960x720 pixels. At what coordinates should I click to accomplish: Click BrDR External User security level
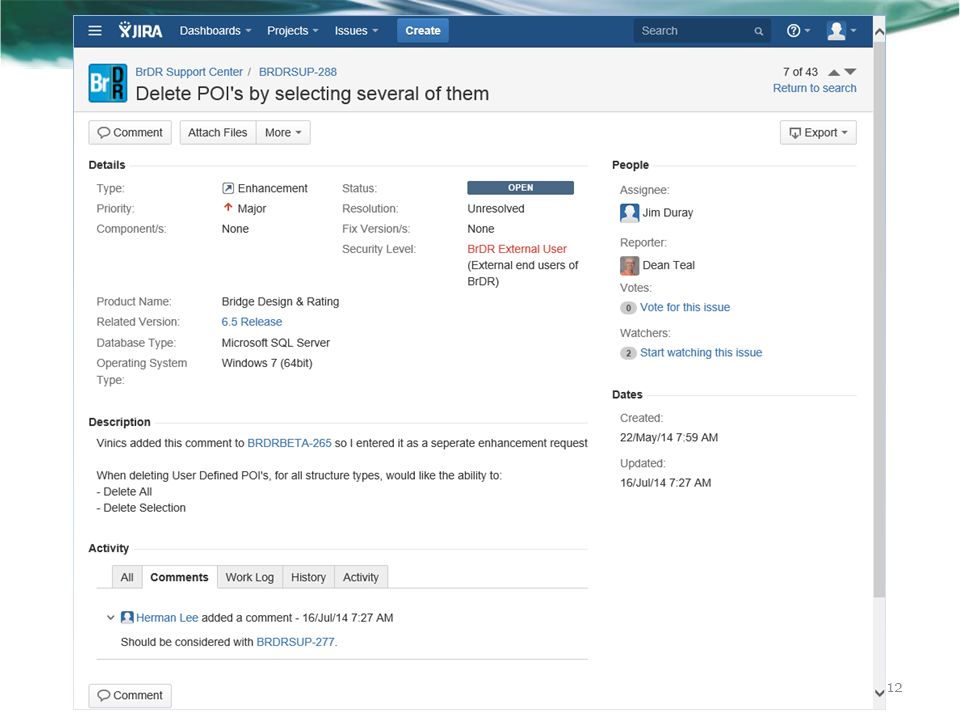(517, 249)
